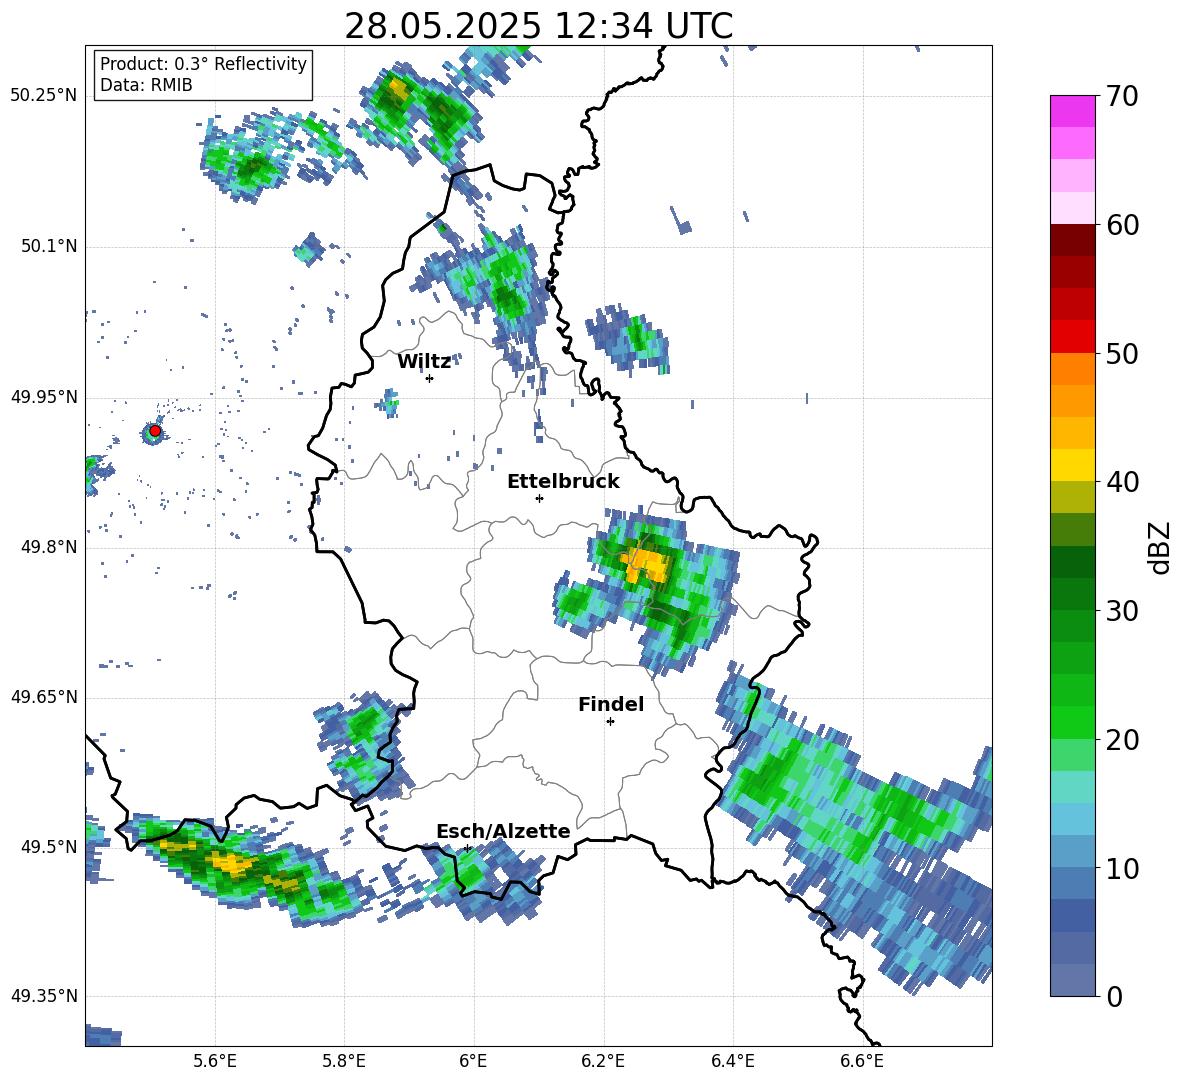Image resolution: width=1184 pixels, height=1081 pixels.
Task: Click the 50.1°N latitude label
Action: (48, 246)
